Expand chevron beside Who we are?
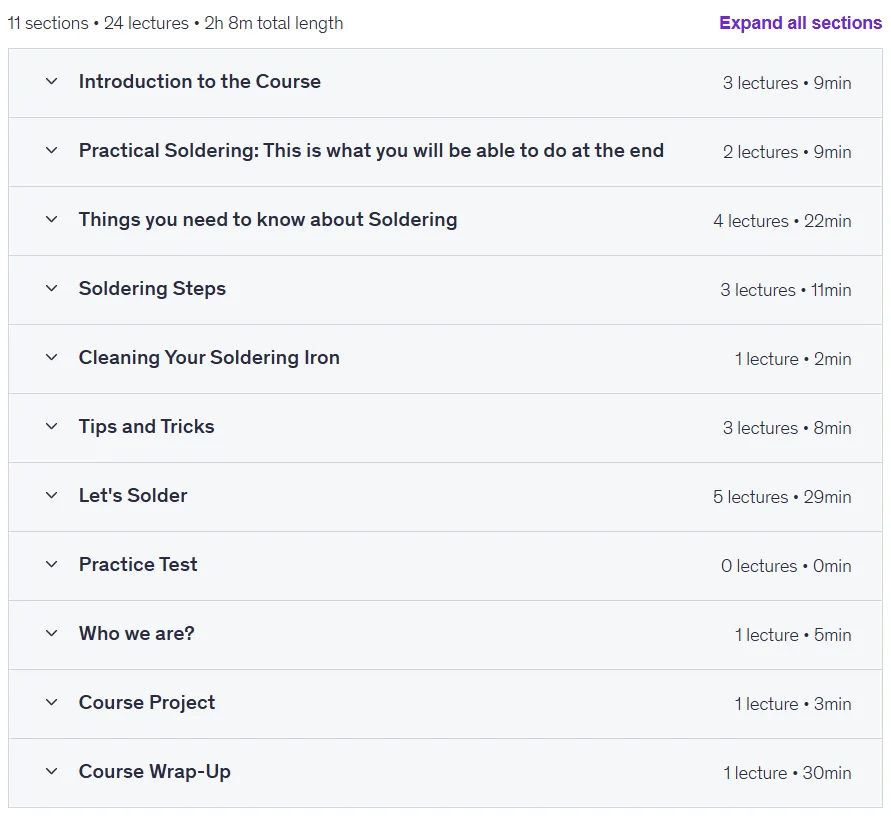This screenshot has width=891, height=816. pyautogui.click(x=51, y=634)
